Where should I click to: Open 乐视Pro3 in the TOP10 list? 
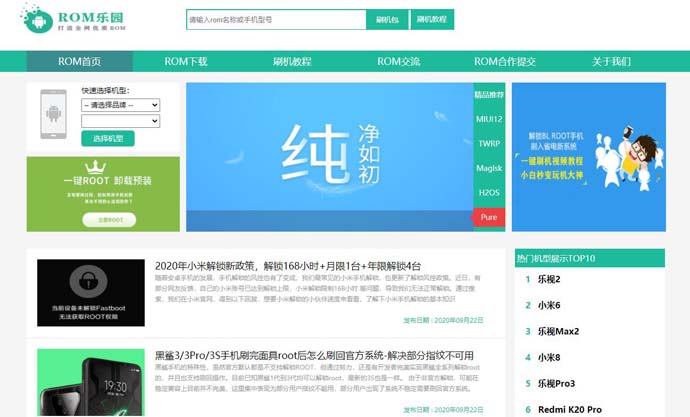[x=556, y=383]
